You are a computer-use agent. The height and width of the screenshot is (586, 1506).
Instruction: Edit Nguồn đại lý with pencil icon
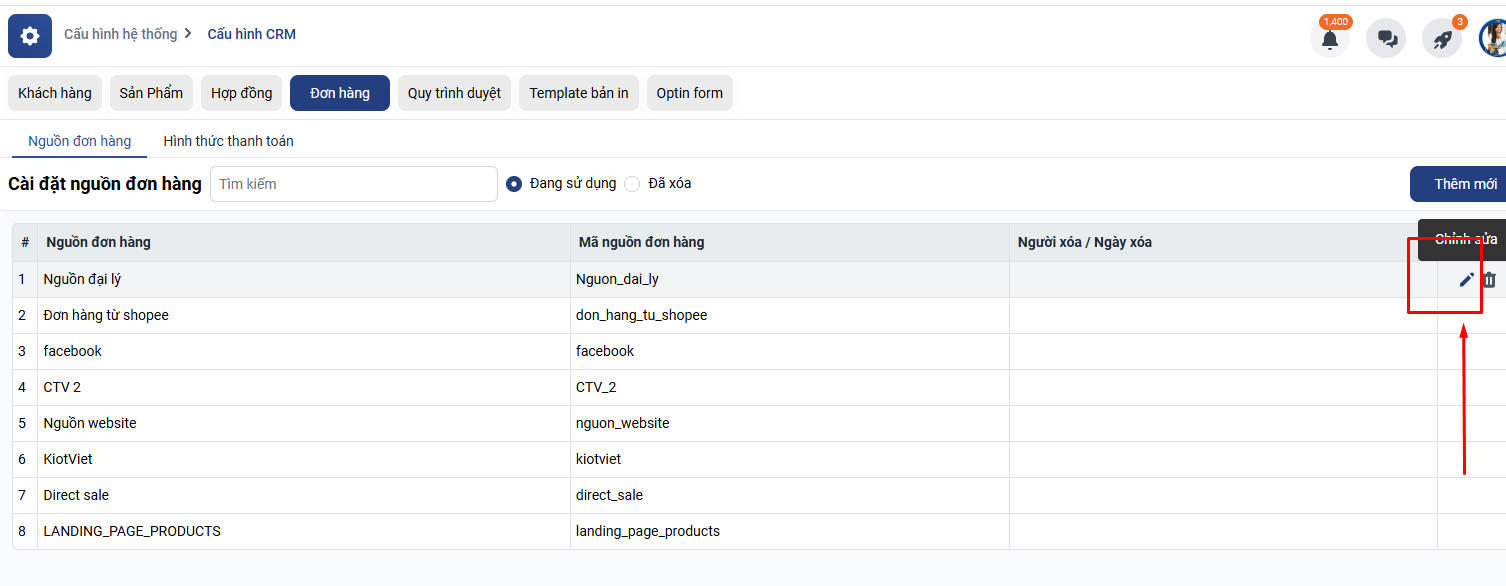point(1466,280)
